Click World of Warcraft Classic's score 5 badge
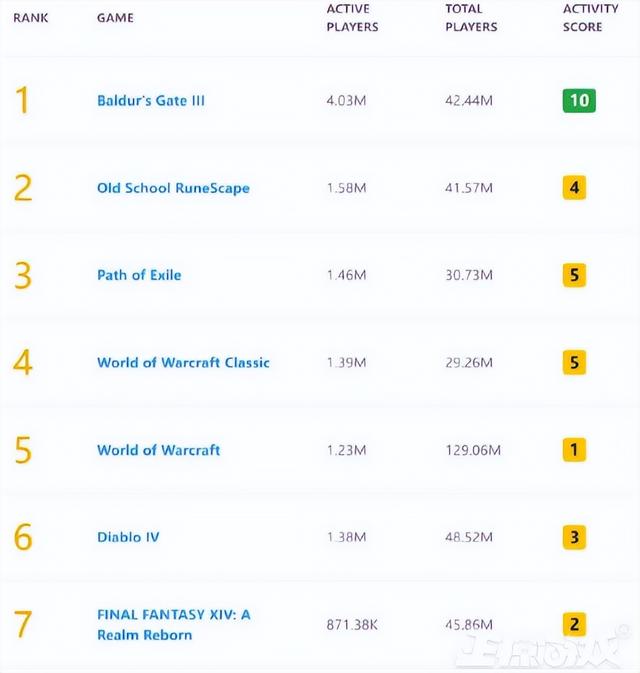This screenshot has width=640, height=673. click(x=574, y=363)
